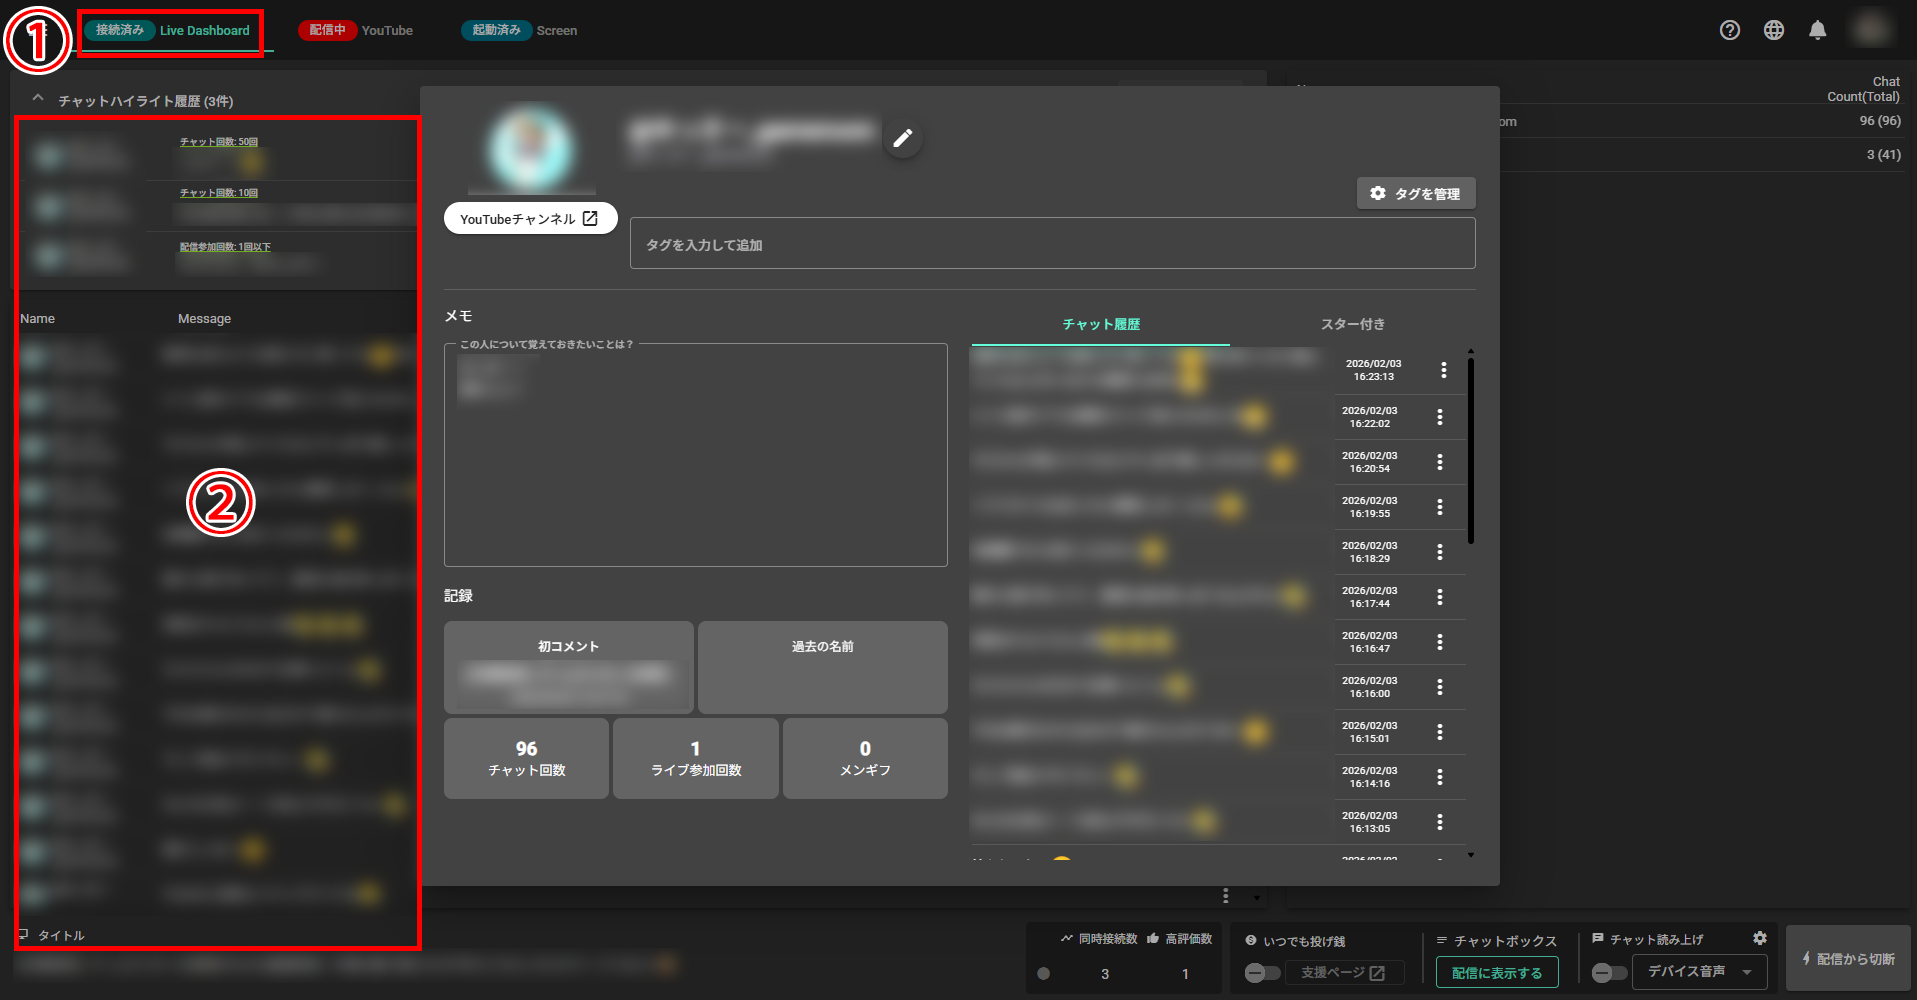Click the 配信から切断 button

point(1848,959)
